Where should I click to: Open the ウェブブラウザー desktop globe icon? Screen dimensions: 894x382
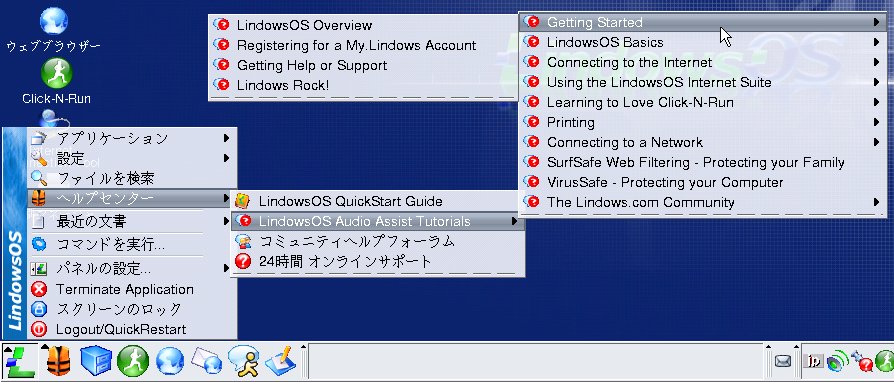tap(54, 22)
